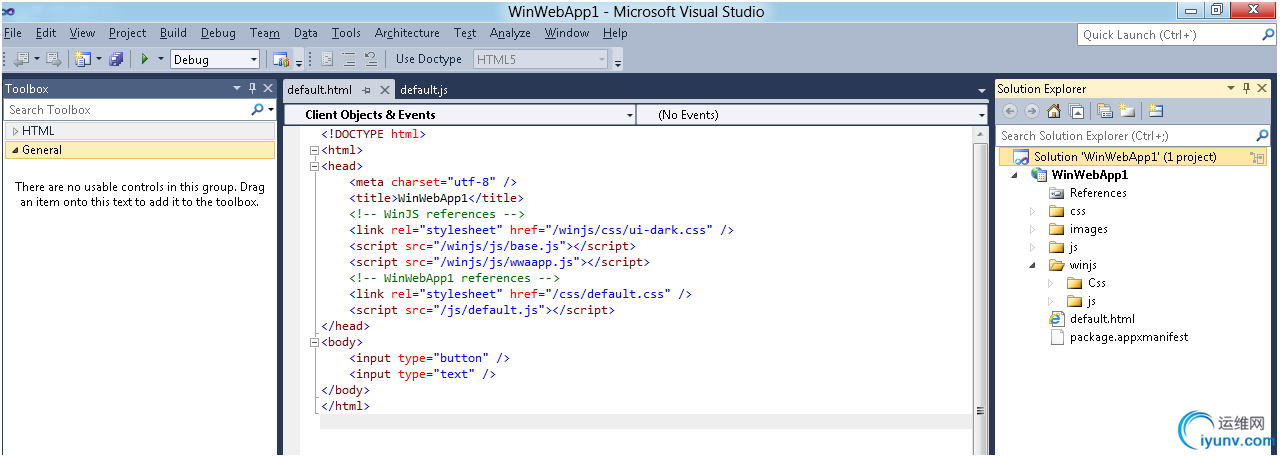Switch to the default.js tab
The image size is (1281, 457).
coord(424,89)
